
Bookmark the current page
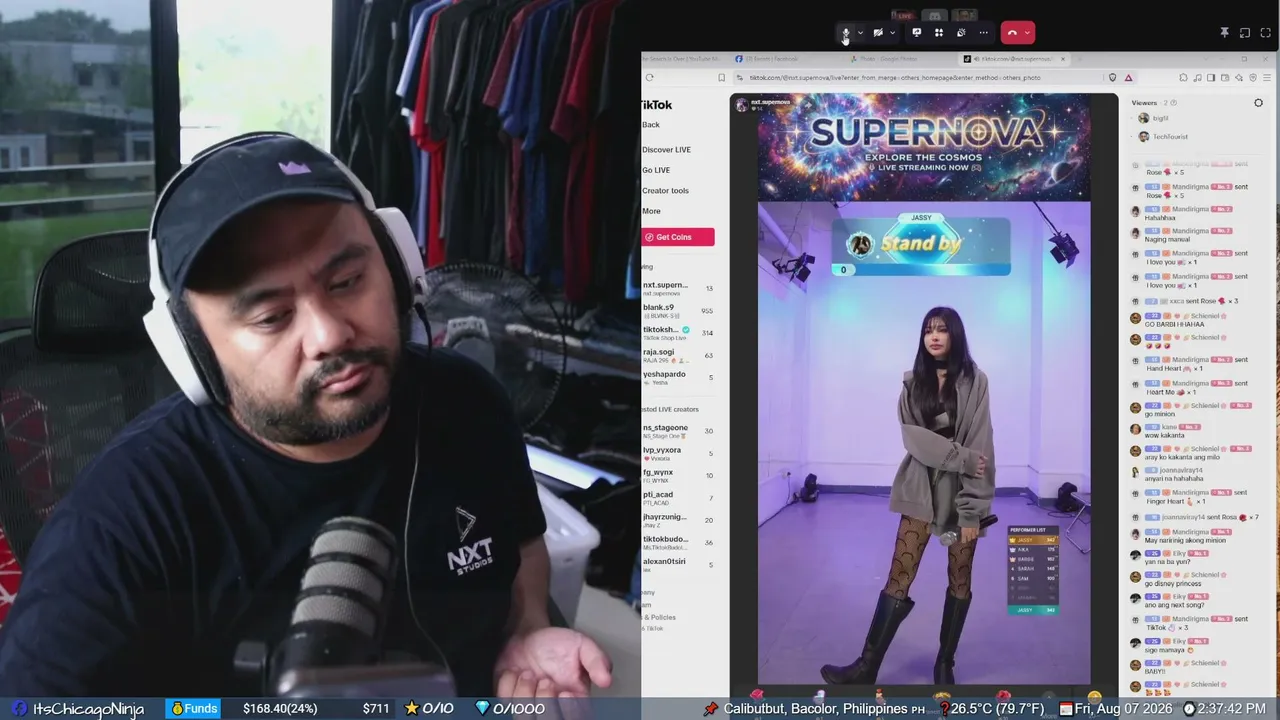722,77
